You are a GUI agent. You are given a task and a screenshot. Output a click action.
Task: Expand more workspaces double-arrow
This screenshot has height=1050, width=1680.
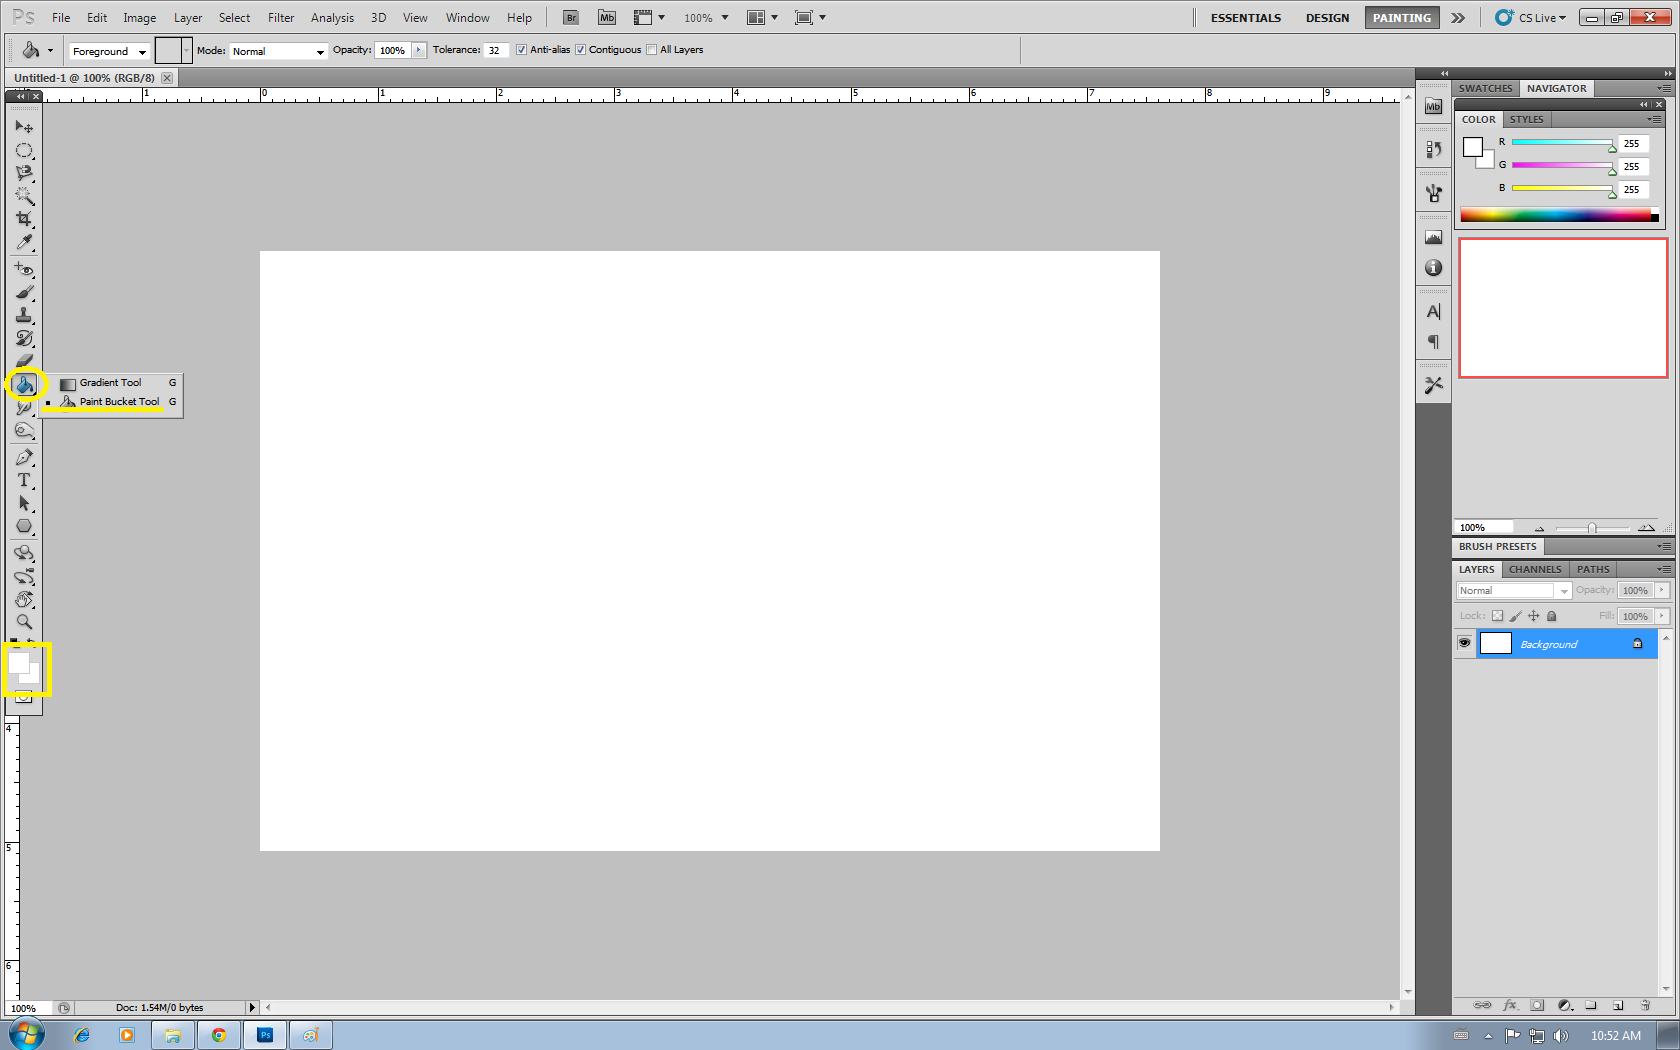pyautogui.click(x=1458, y=18)
